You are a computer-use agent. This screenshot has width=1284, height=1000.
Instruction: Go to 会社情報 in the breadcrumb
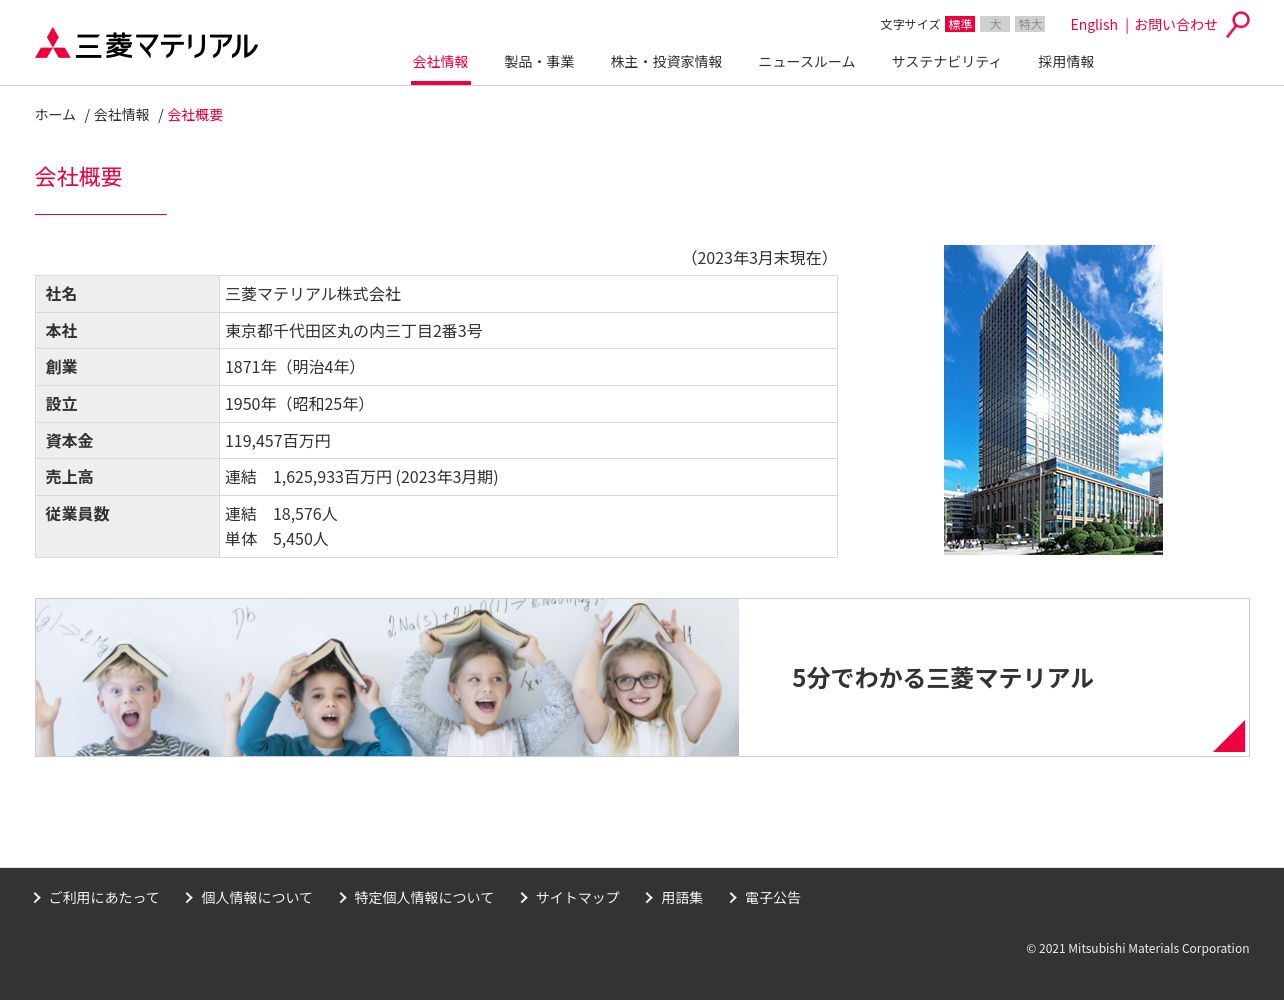[122, 115]
